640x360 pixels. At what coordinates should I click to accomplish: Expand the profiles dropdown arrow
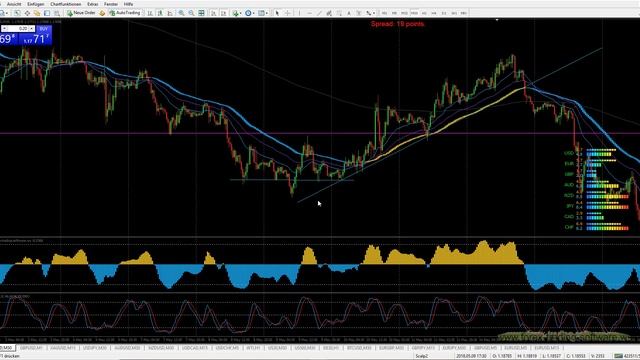(x=7, y=13)
